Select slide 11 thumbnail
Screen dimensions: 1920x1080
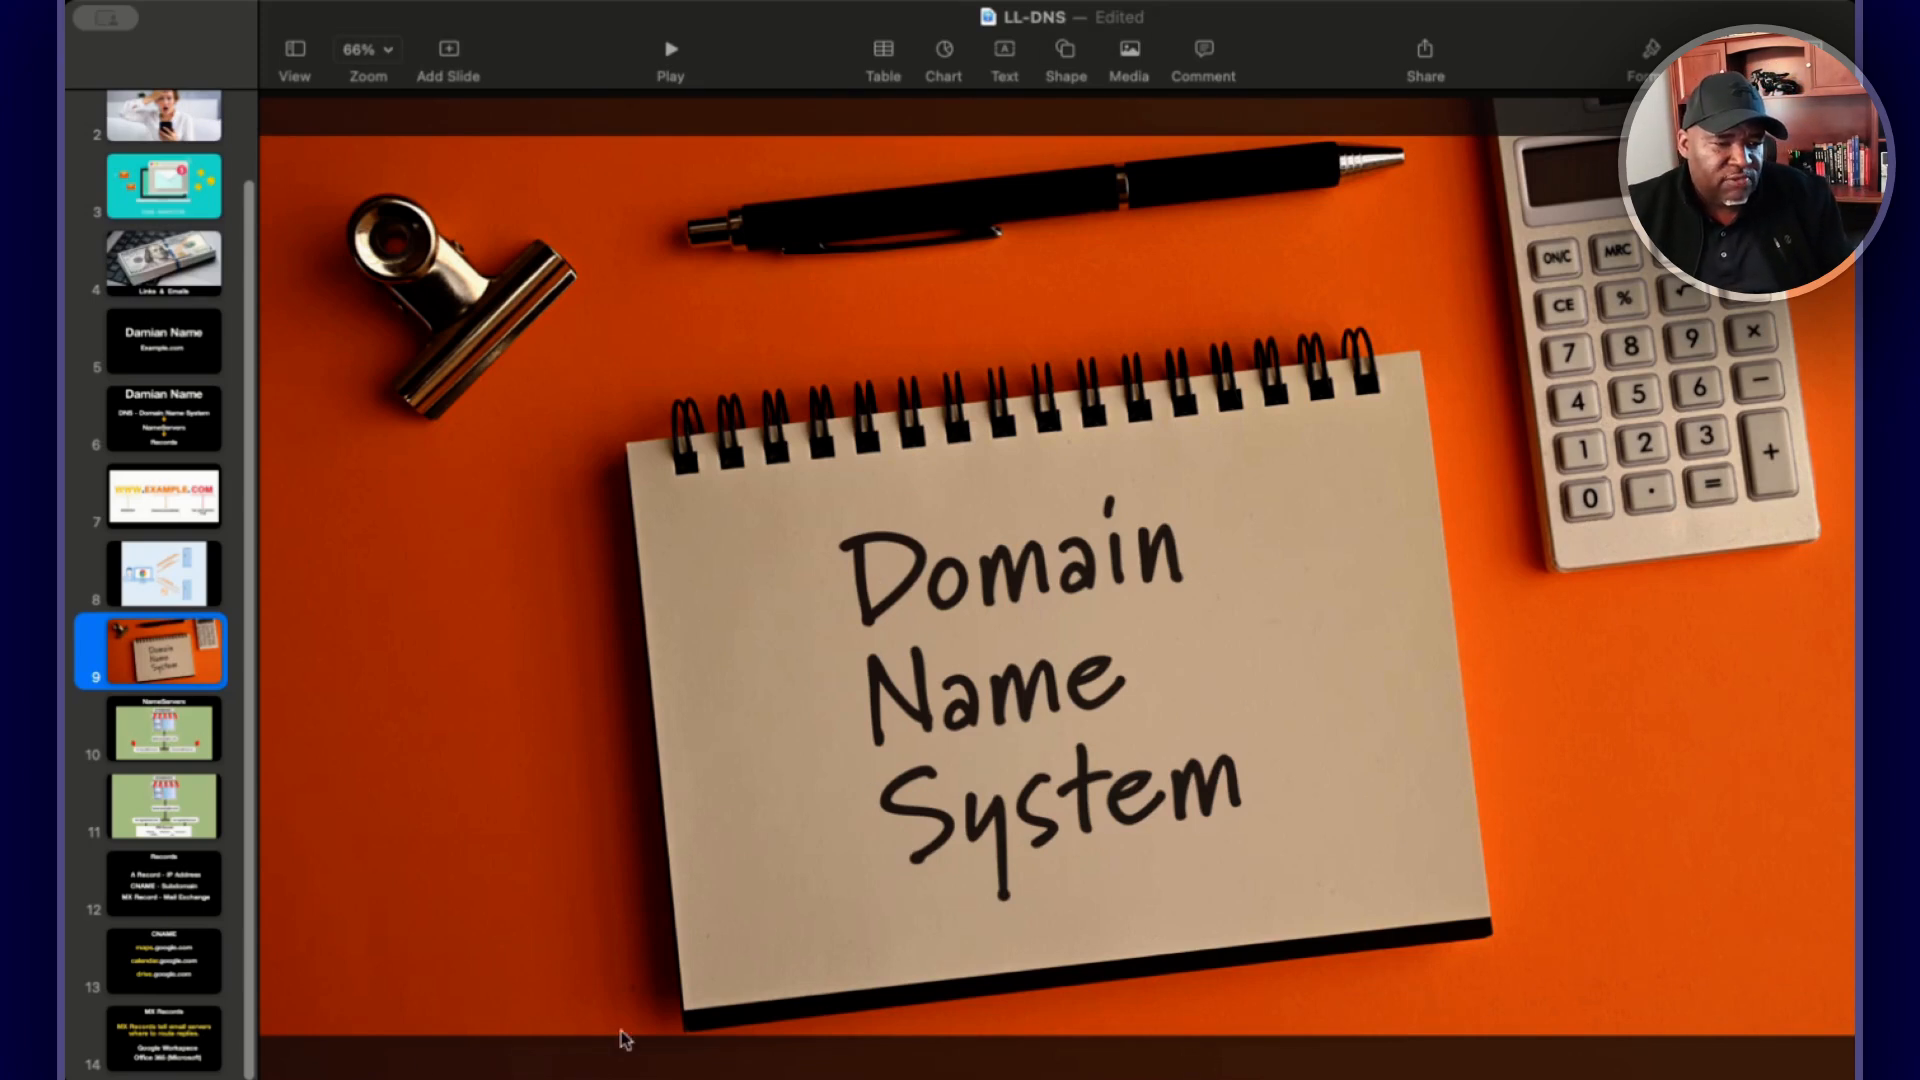164,806
